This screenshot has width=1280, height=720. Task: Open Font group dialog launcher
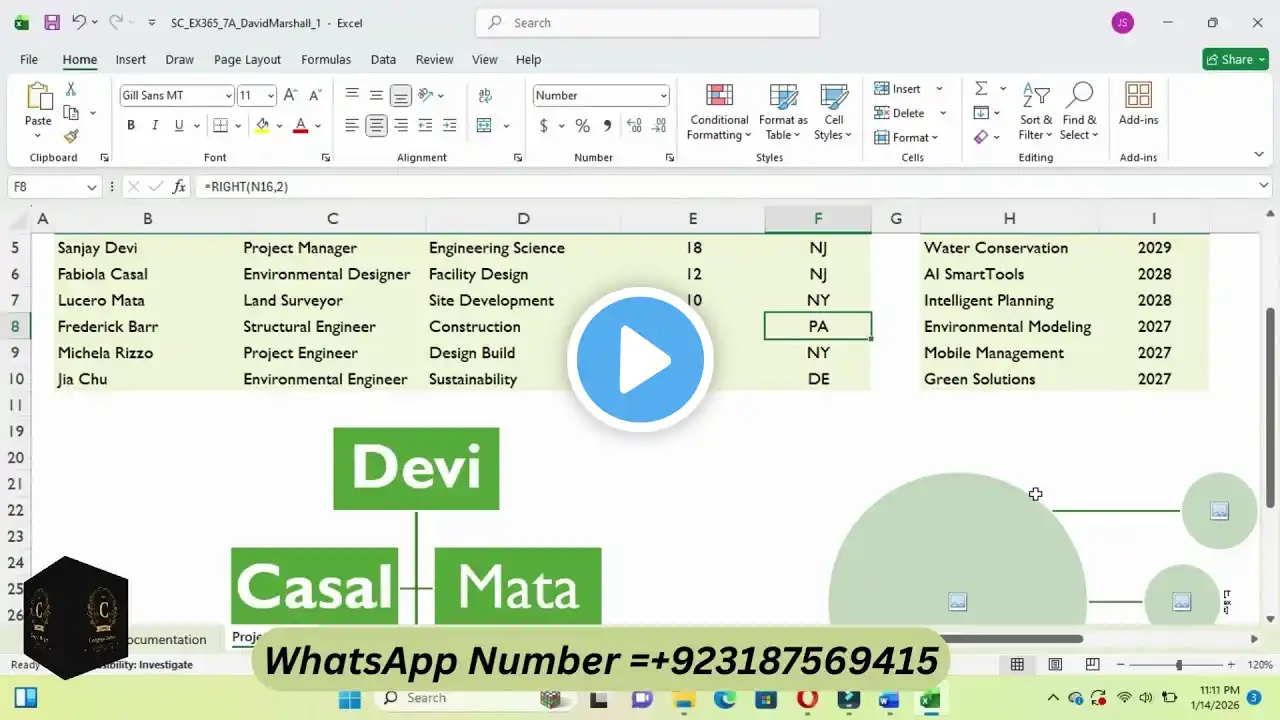click(x=325, y=158)
